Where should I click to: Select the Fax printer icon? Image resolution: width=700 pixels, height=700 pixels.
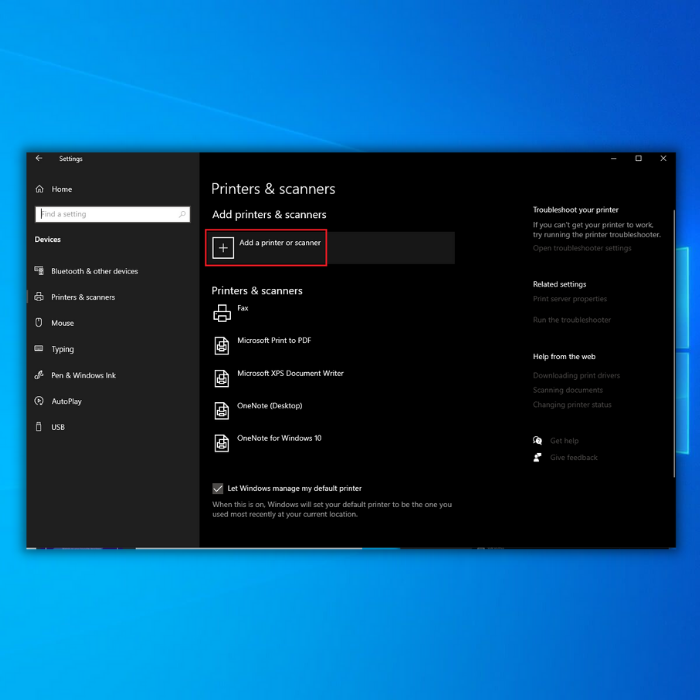tap(222, 313)
